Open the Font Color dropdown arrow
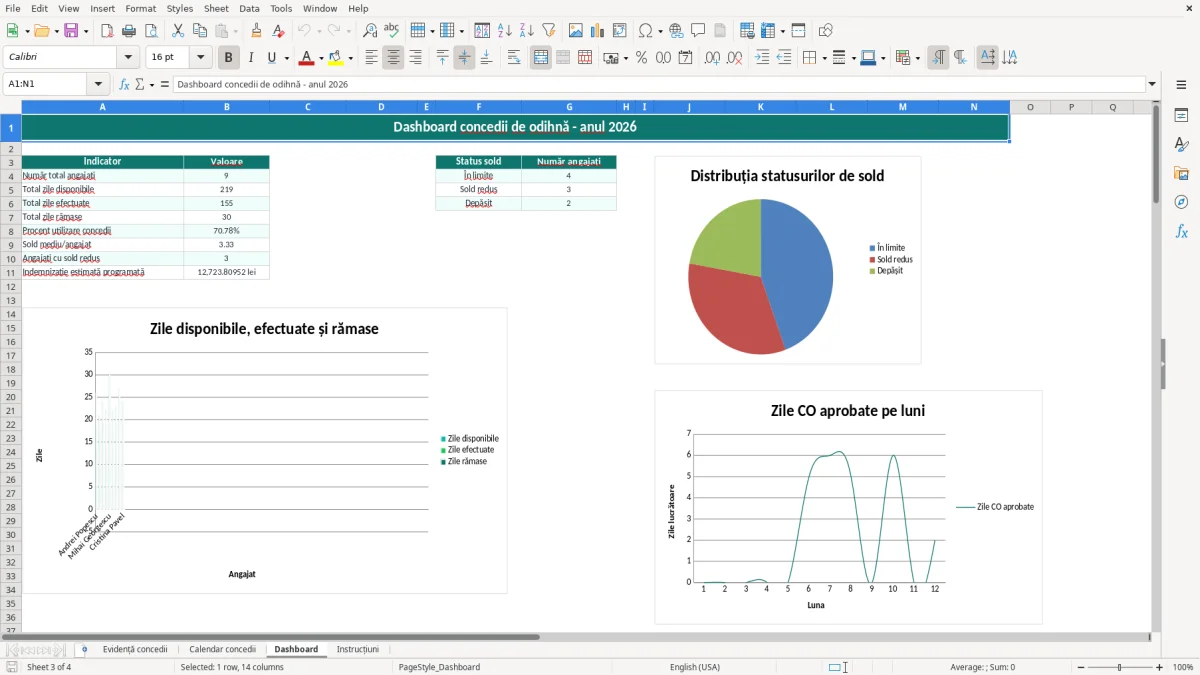1200x675 pixels. [x=321, y=58]
